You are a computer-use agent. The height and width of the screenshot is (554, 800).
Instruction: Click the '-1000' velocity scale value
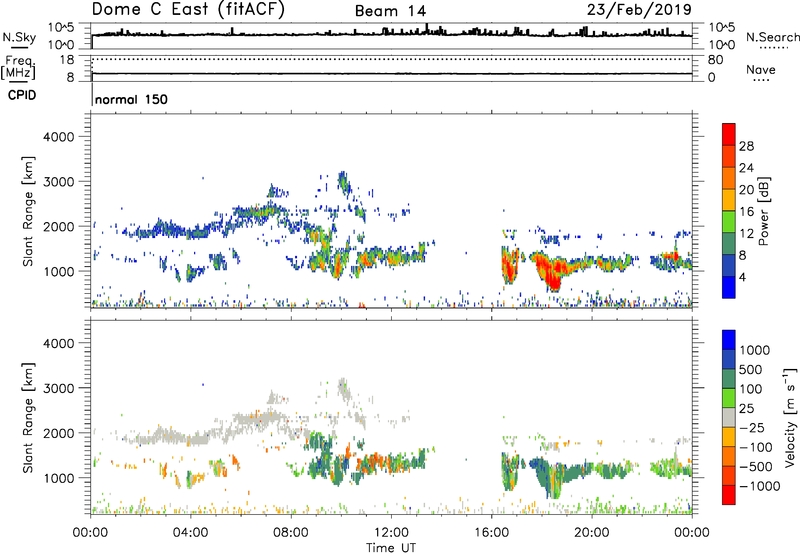(x=760, y=486)
